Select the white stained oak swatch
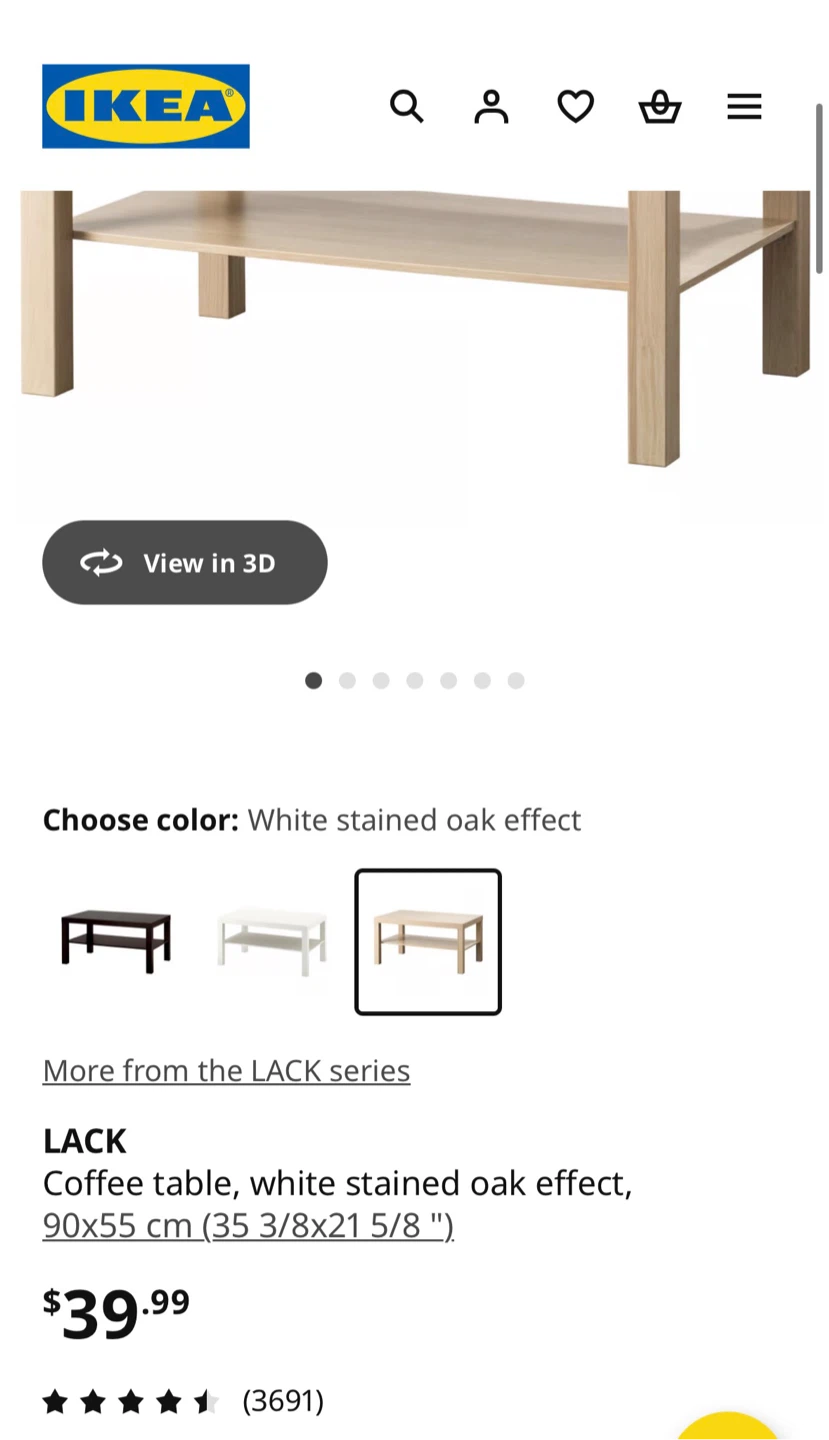Screen dimensions: 829x1440 click(428, 942)
